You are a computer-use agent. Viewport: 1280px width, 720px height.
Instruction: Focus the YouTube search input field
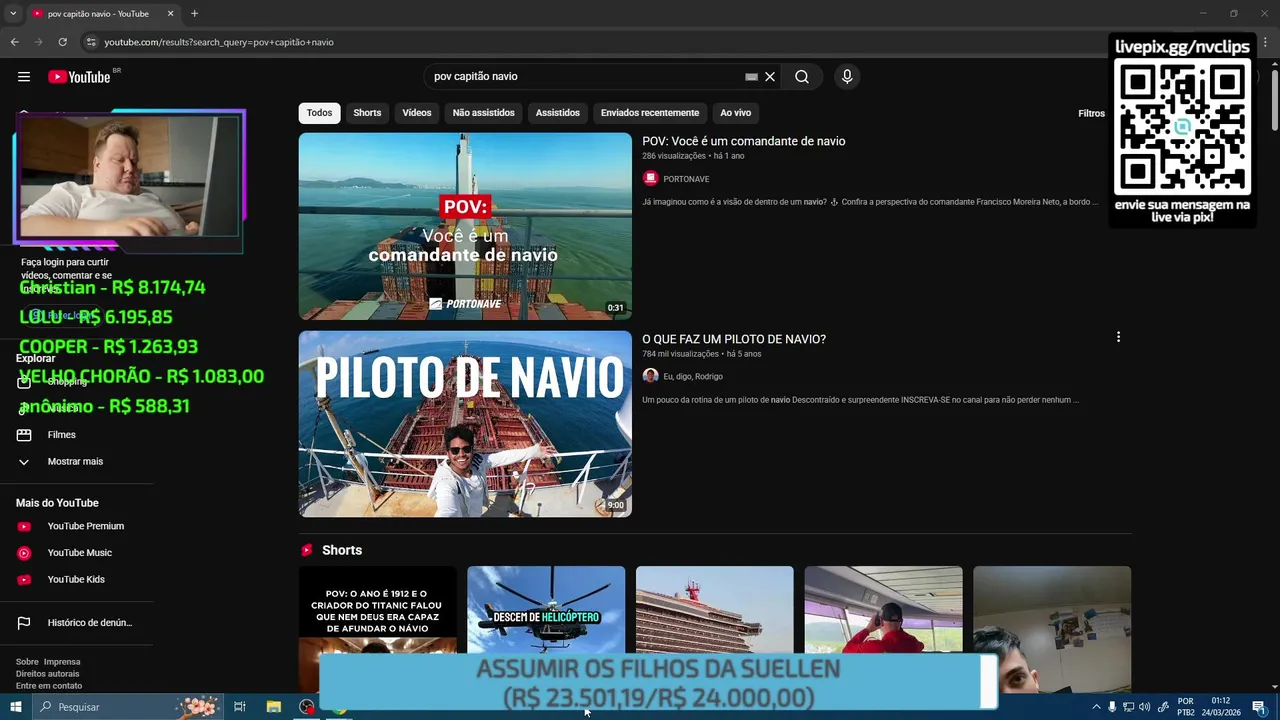(585, 77)
